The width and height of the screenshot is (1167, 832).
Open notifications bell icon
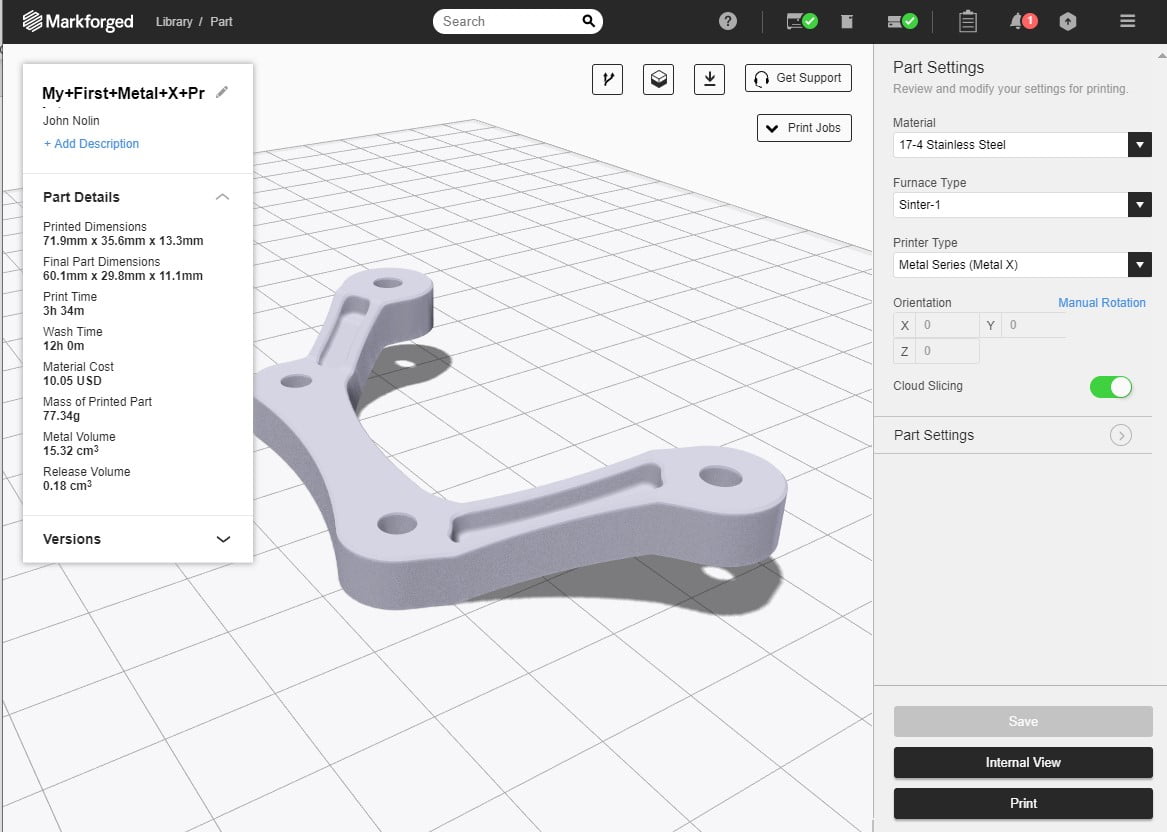[x=1023, y=22]
